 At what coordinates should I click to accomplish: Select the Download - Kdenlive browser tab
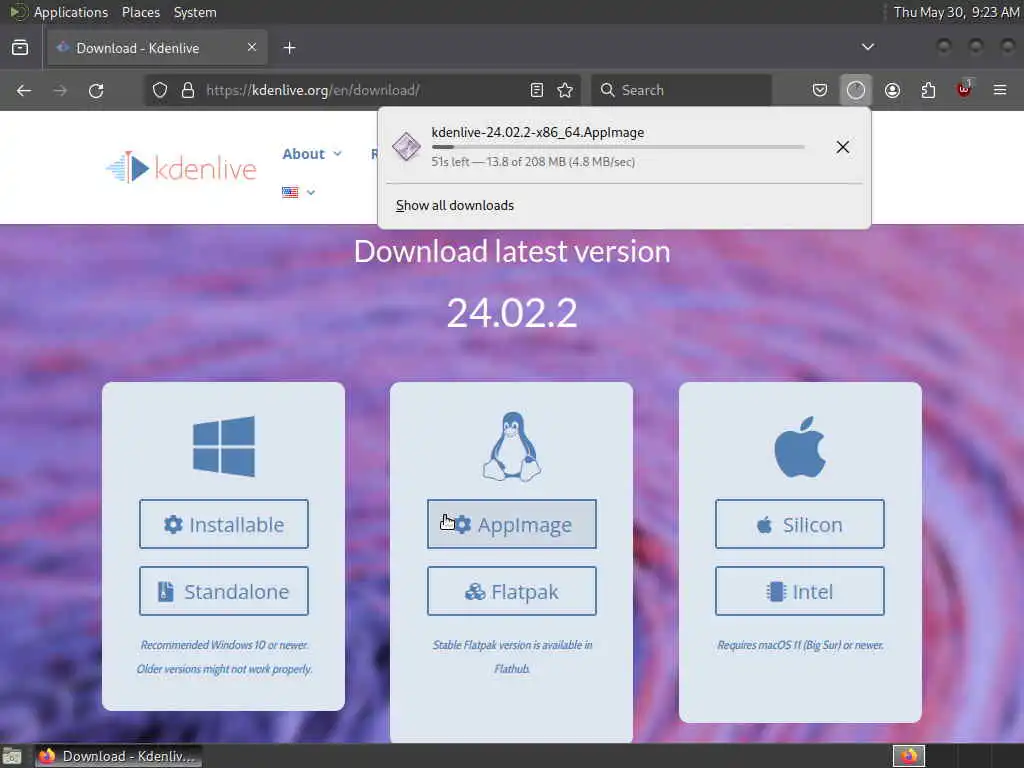point(157,48)
